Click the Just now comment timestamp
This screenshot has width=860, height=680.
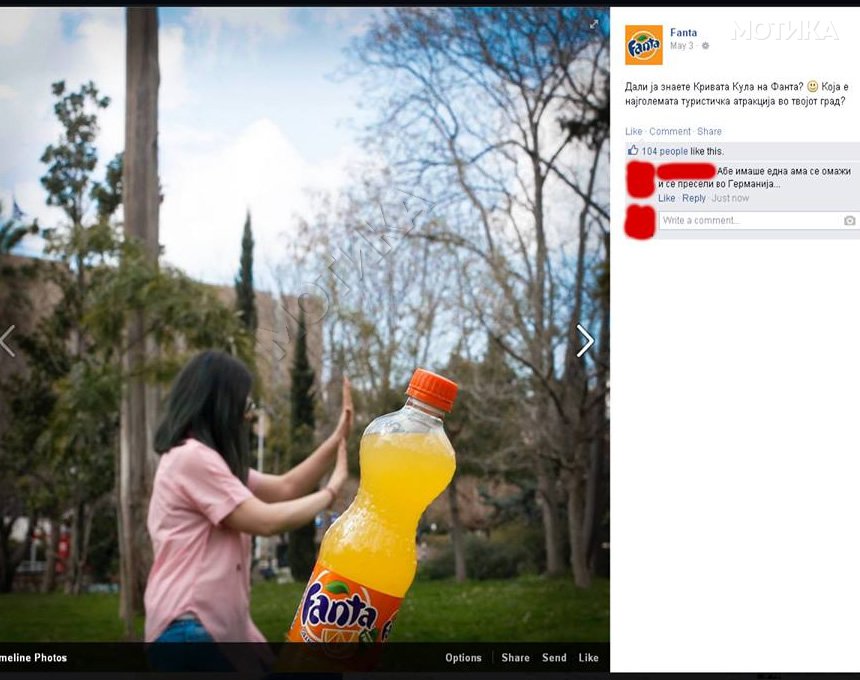[x=730, y=198]
